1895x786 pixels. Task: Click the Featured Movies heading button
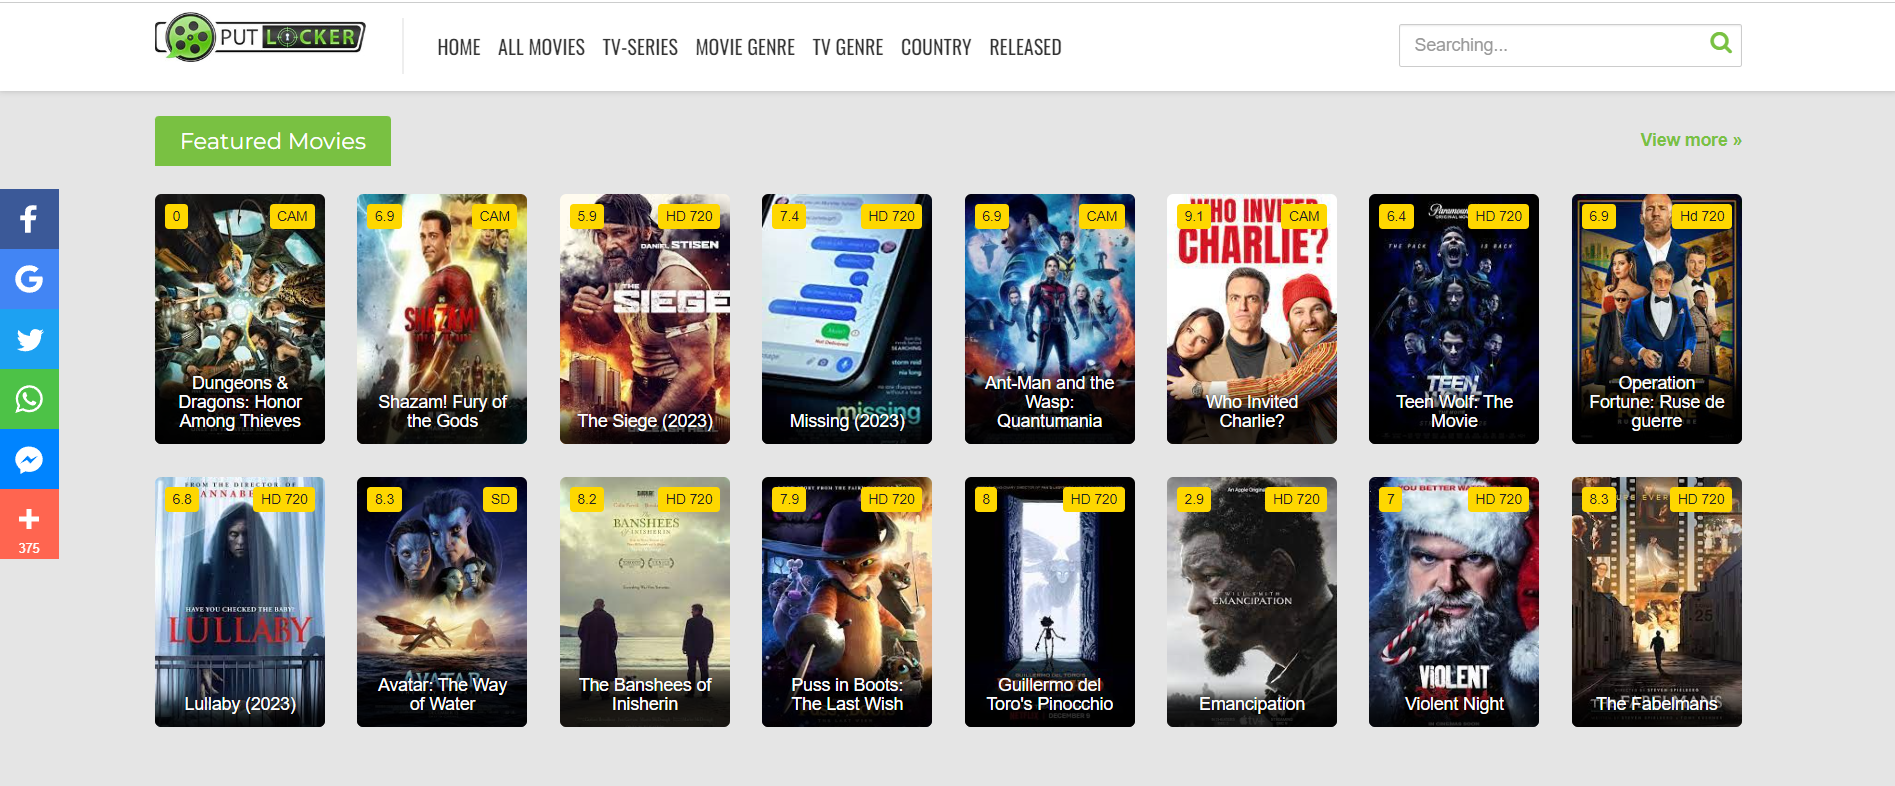tap(273, 141)
